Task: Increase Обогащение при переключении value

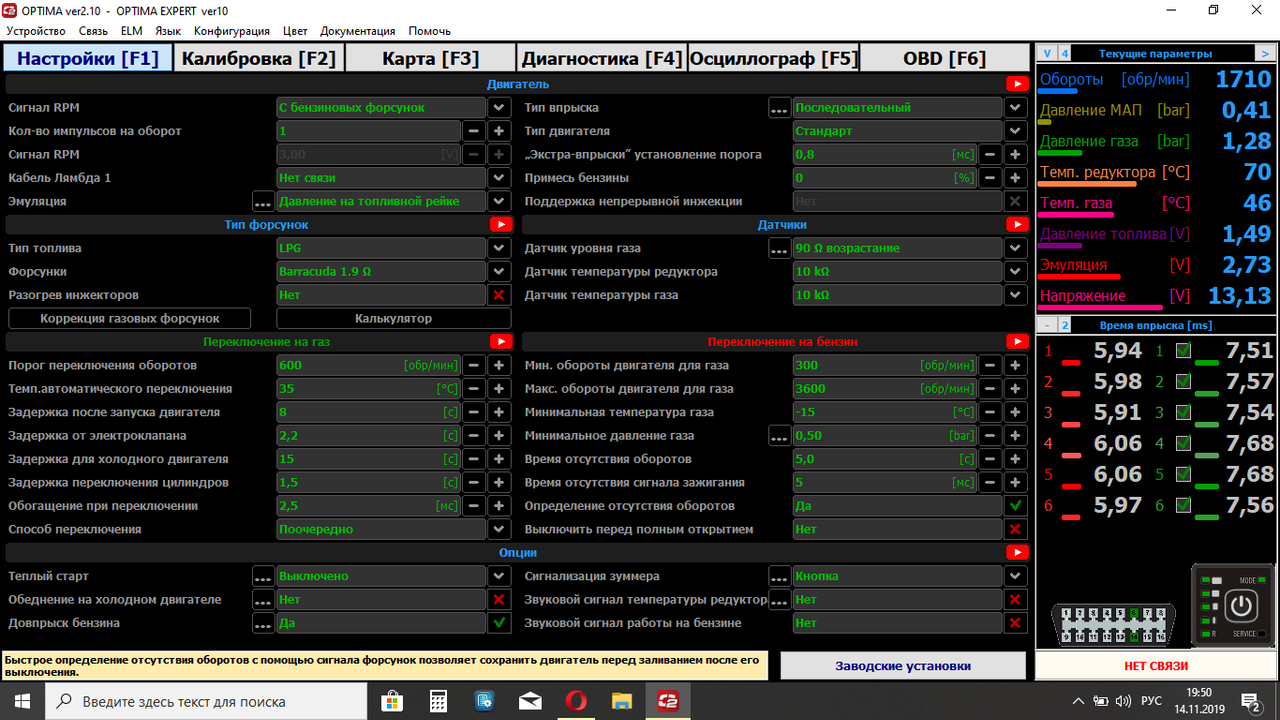Action: (499, 506)
